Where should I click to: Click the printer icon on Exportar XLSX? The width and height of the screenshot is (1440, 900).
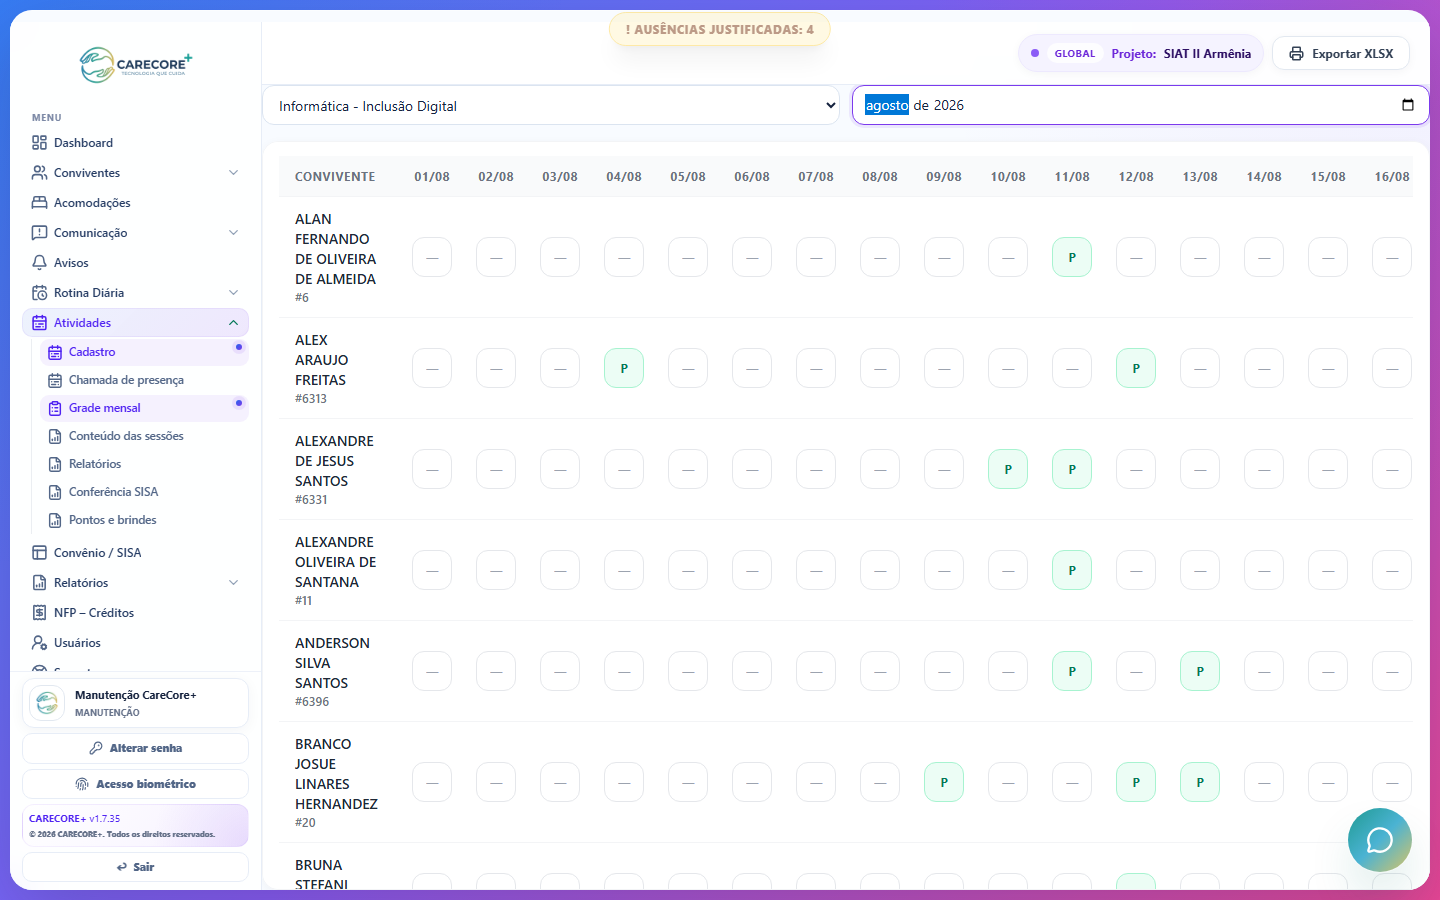[1296, 54]
